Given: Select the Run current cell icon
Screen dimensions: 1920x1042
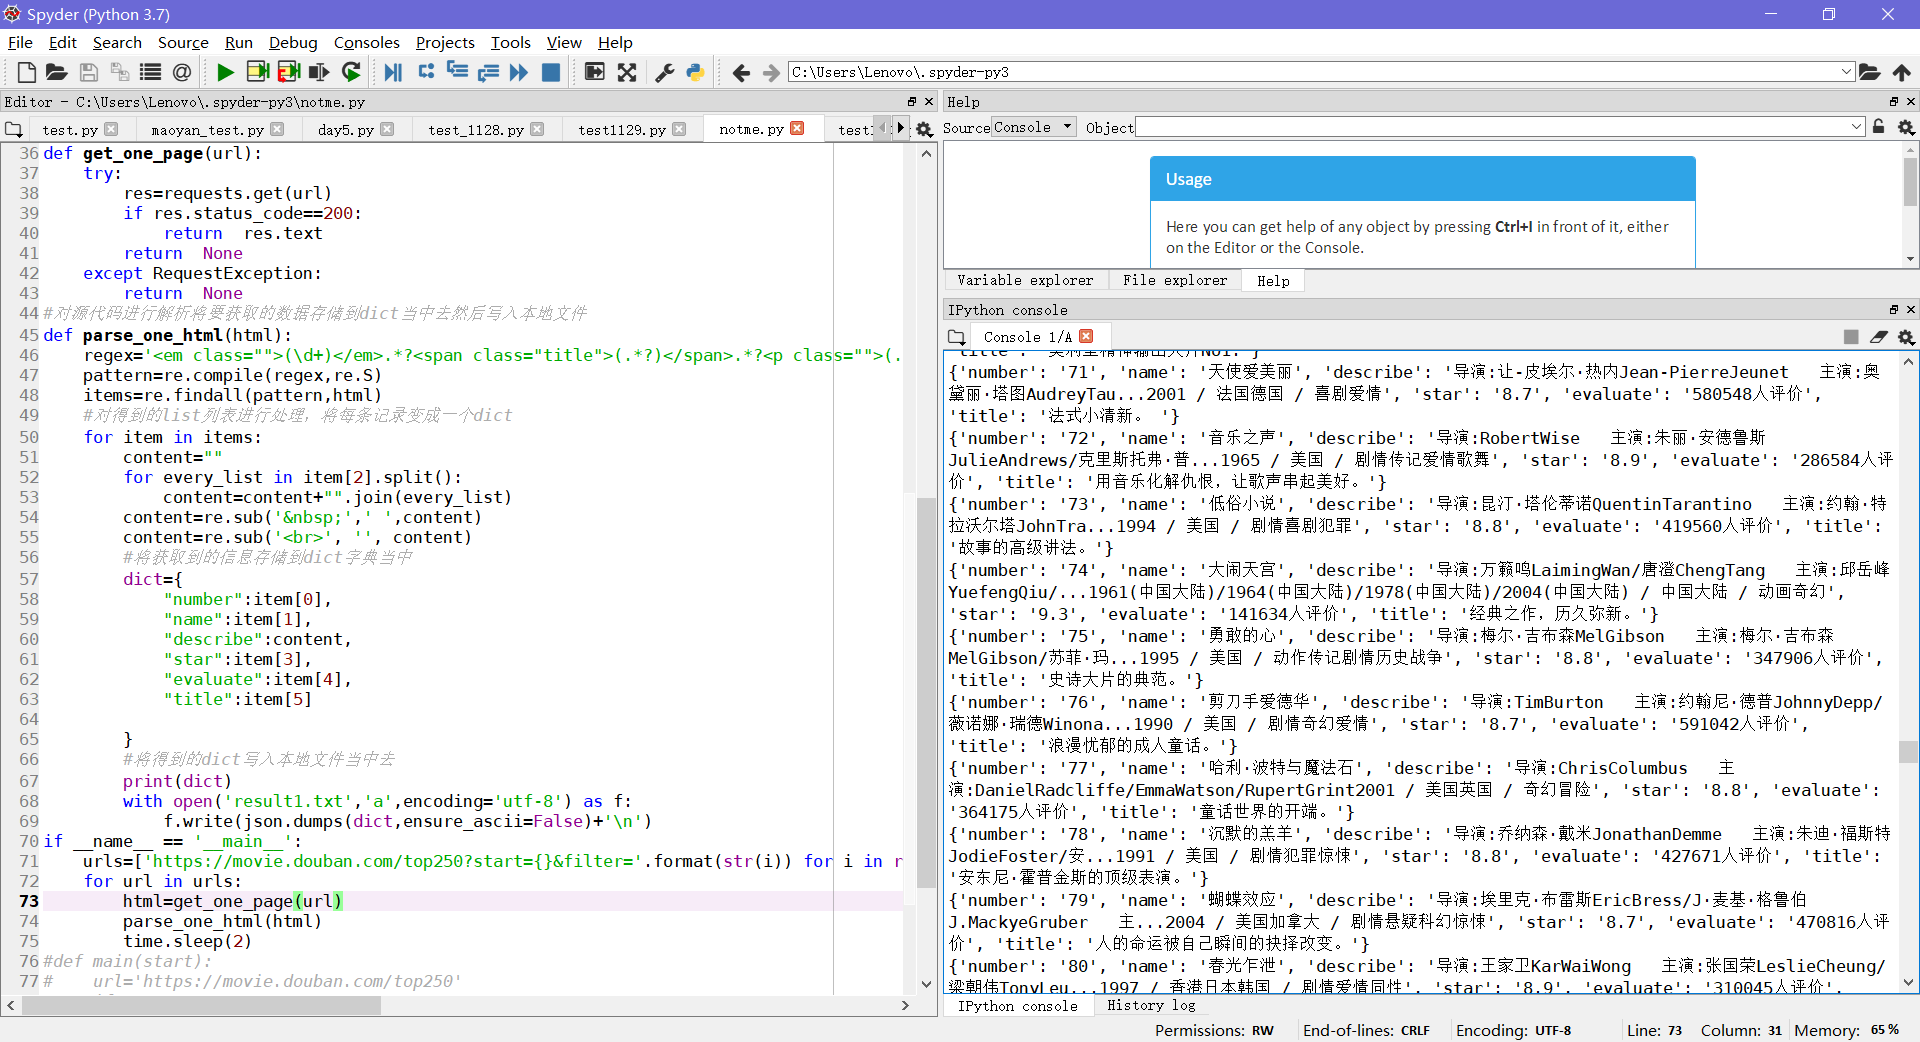Looking at the screenshot, I should click(x=257, y=72).
